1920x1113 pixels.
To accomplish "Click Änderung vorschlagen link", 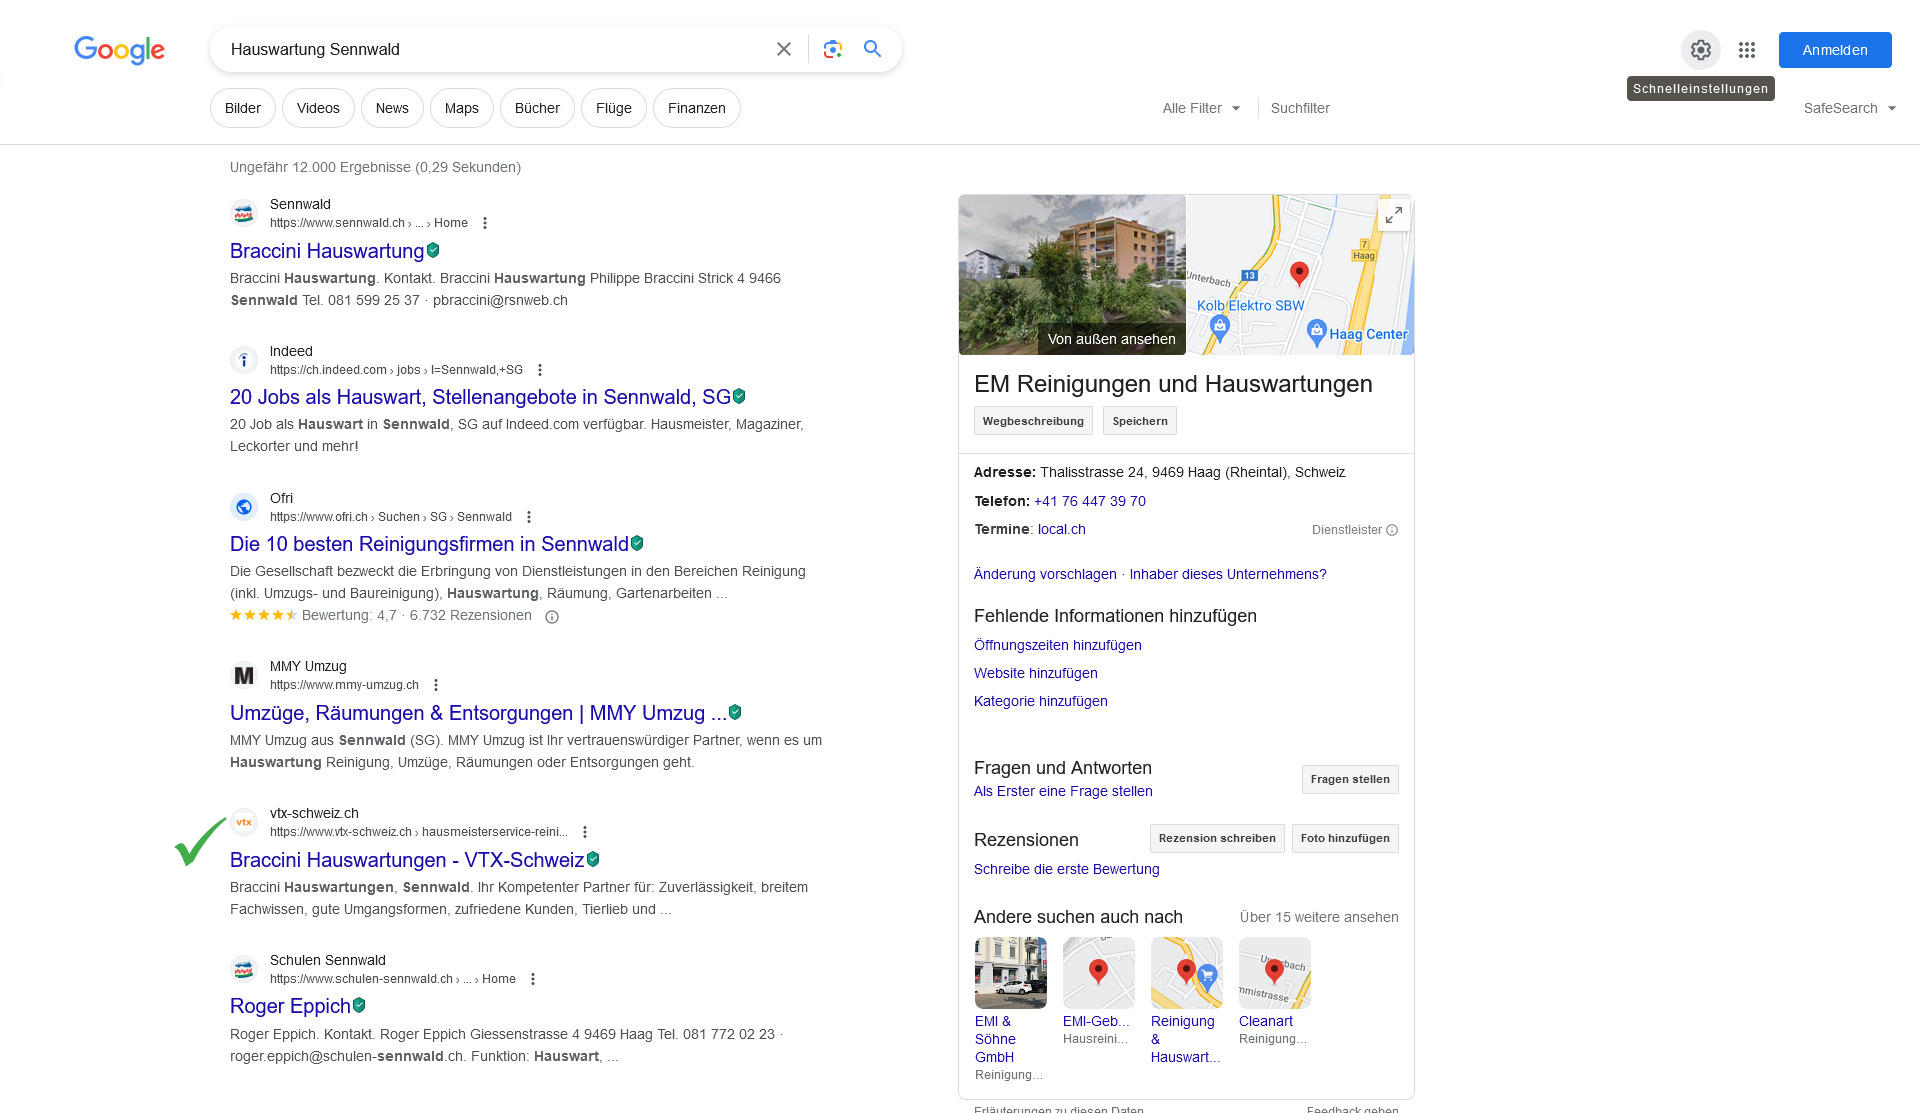I will click(x=1045, y=574).
